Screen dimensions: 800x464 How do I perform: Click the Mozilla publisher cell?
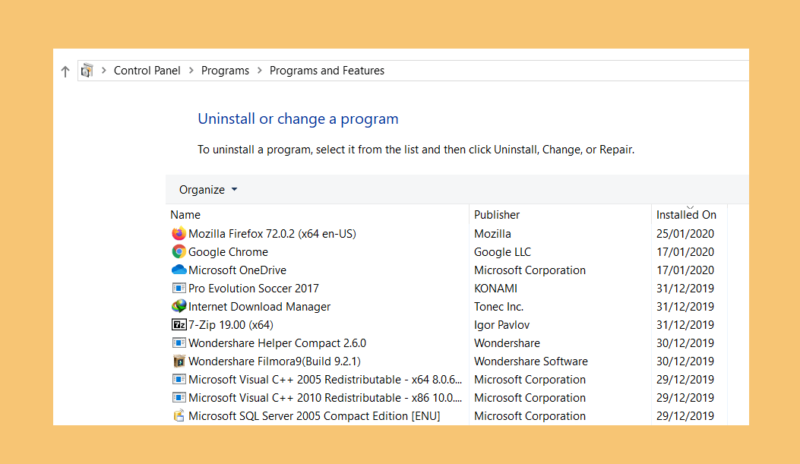(492, 234)
